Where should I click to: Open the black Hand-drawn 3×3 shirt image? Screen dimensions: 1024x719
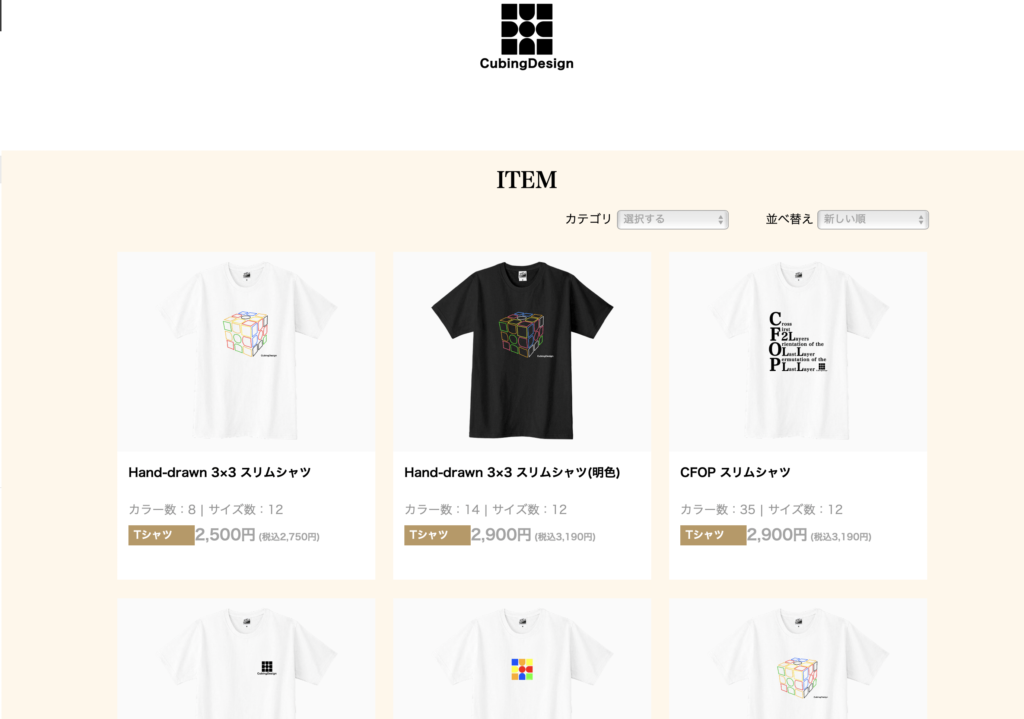pyautogui.click(x=522, y=351)
